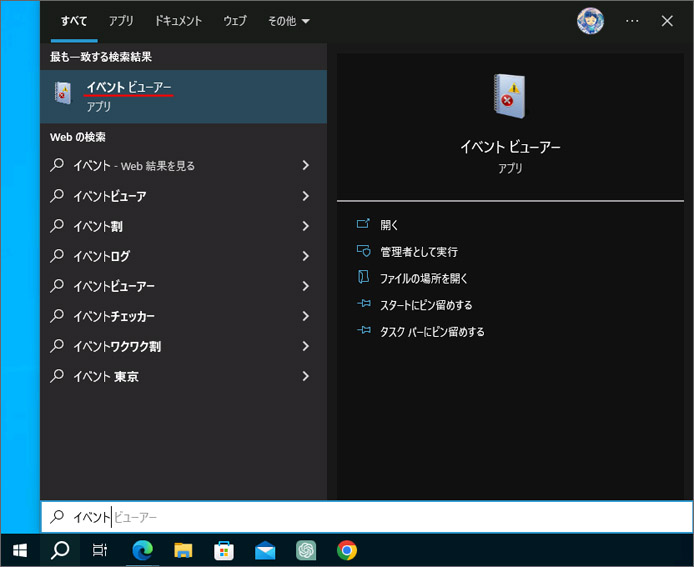The width and height of the screenshot is (694, 567).
Task: Open File Explorer from taskbar
Action: [183, 550]
